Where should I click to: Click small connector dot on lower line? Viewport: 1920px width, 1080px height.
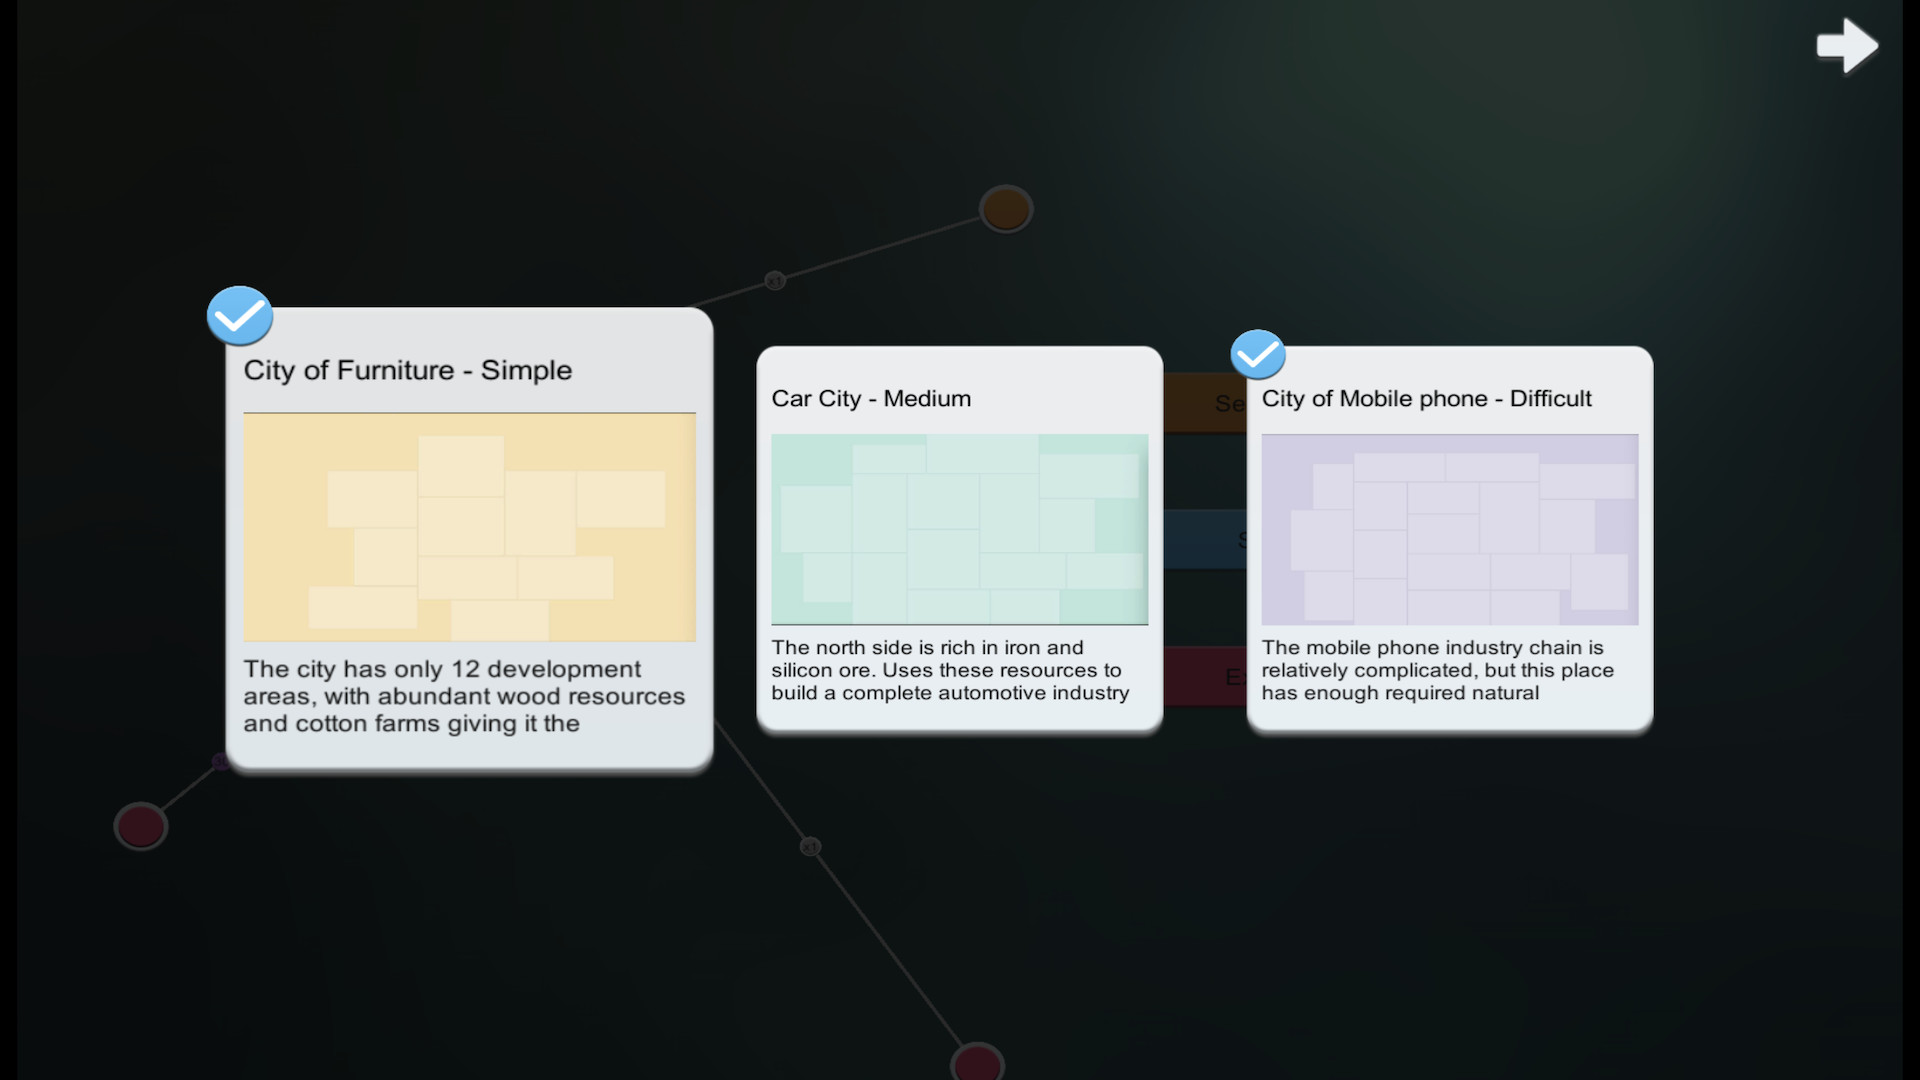pos(810,847)
